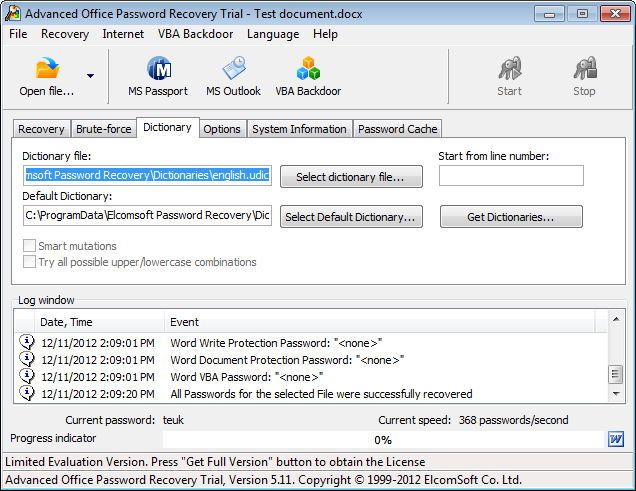Select the "Word VBA Password" log entry
636x491 pixels.
tap(312, 377)
